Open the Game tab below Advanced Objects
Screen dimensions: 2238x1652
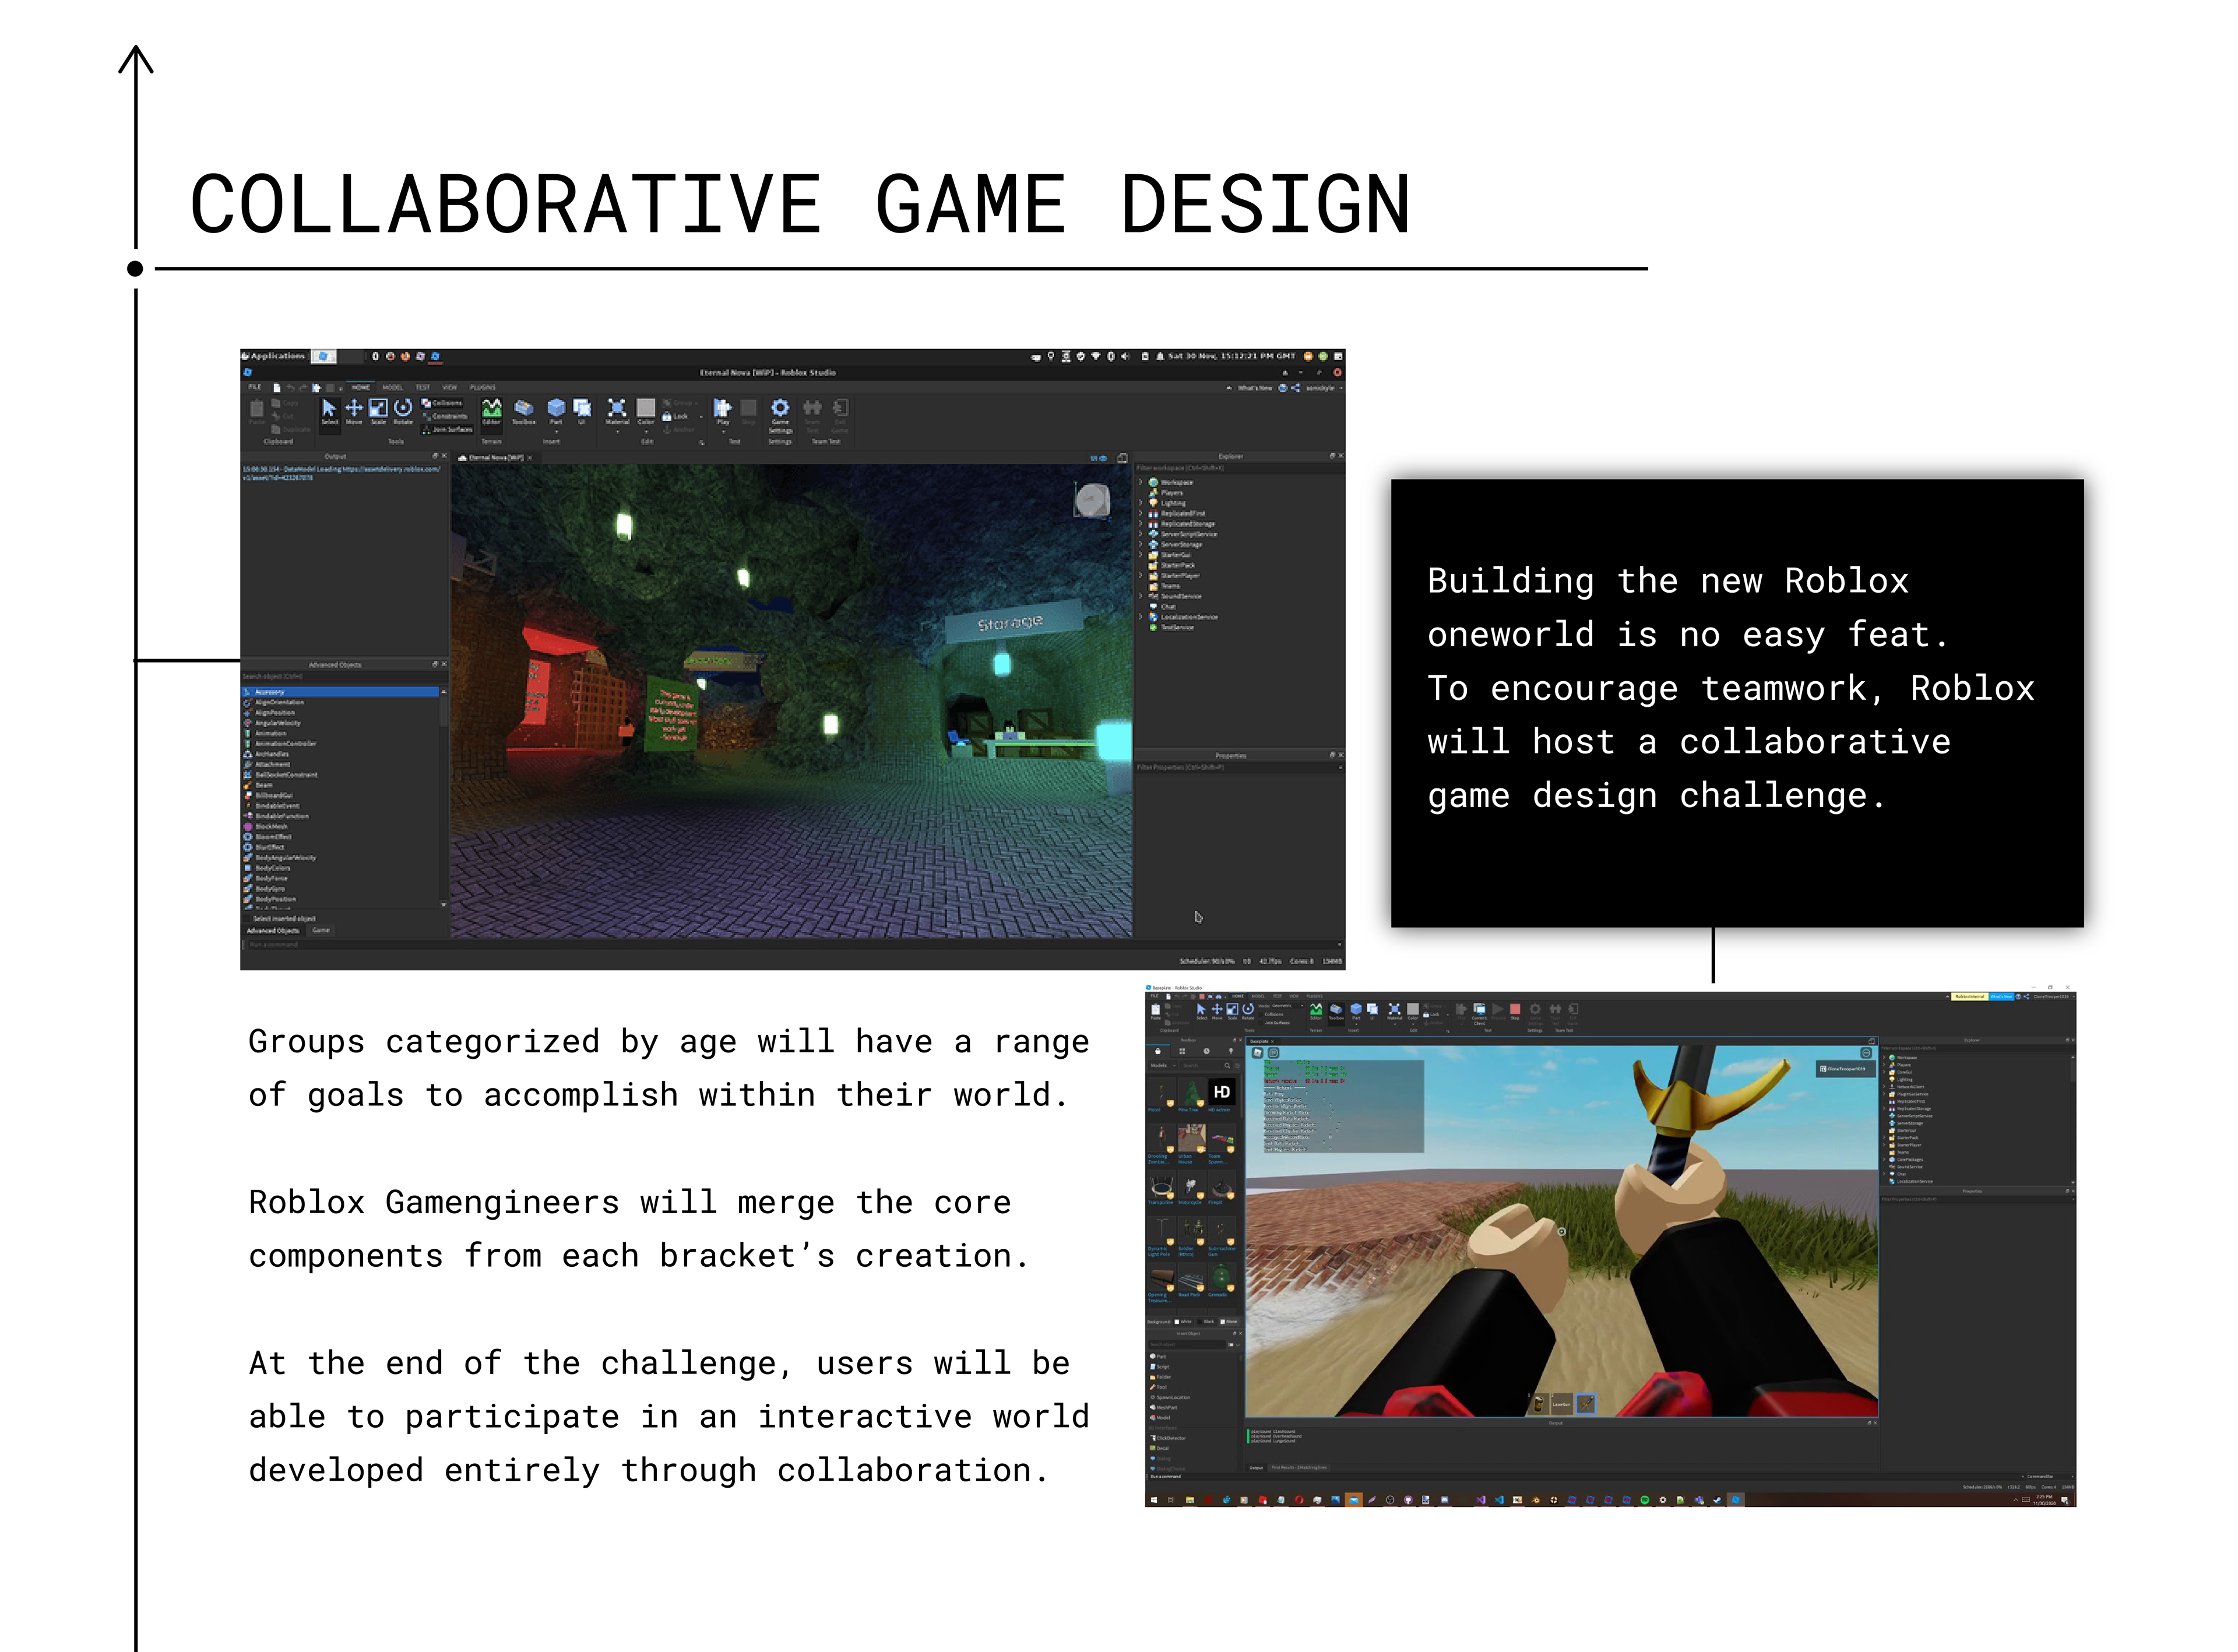tap(320, 930)
